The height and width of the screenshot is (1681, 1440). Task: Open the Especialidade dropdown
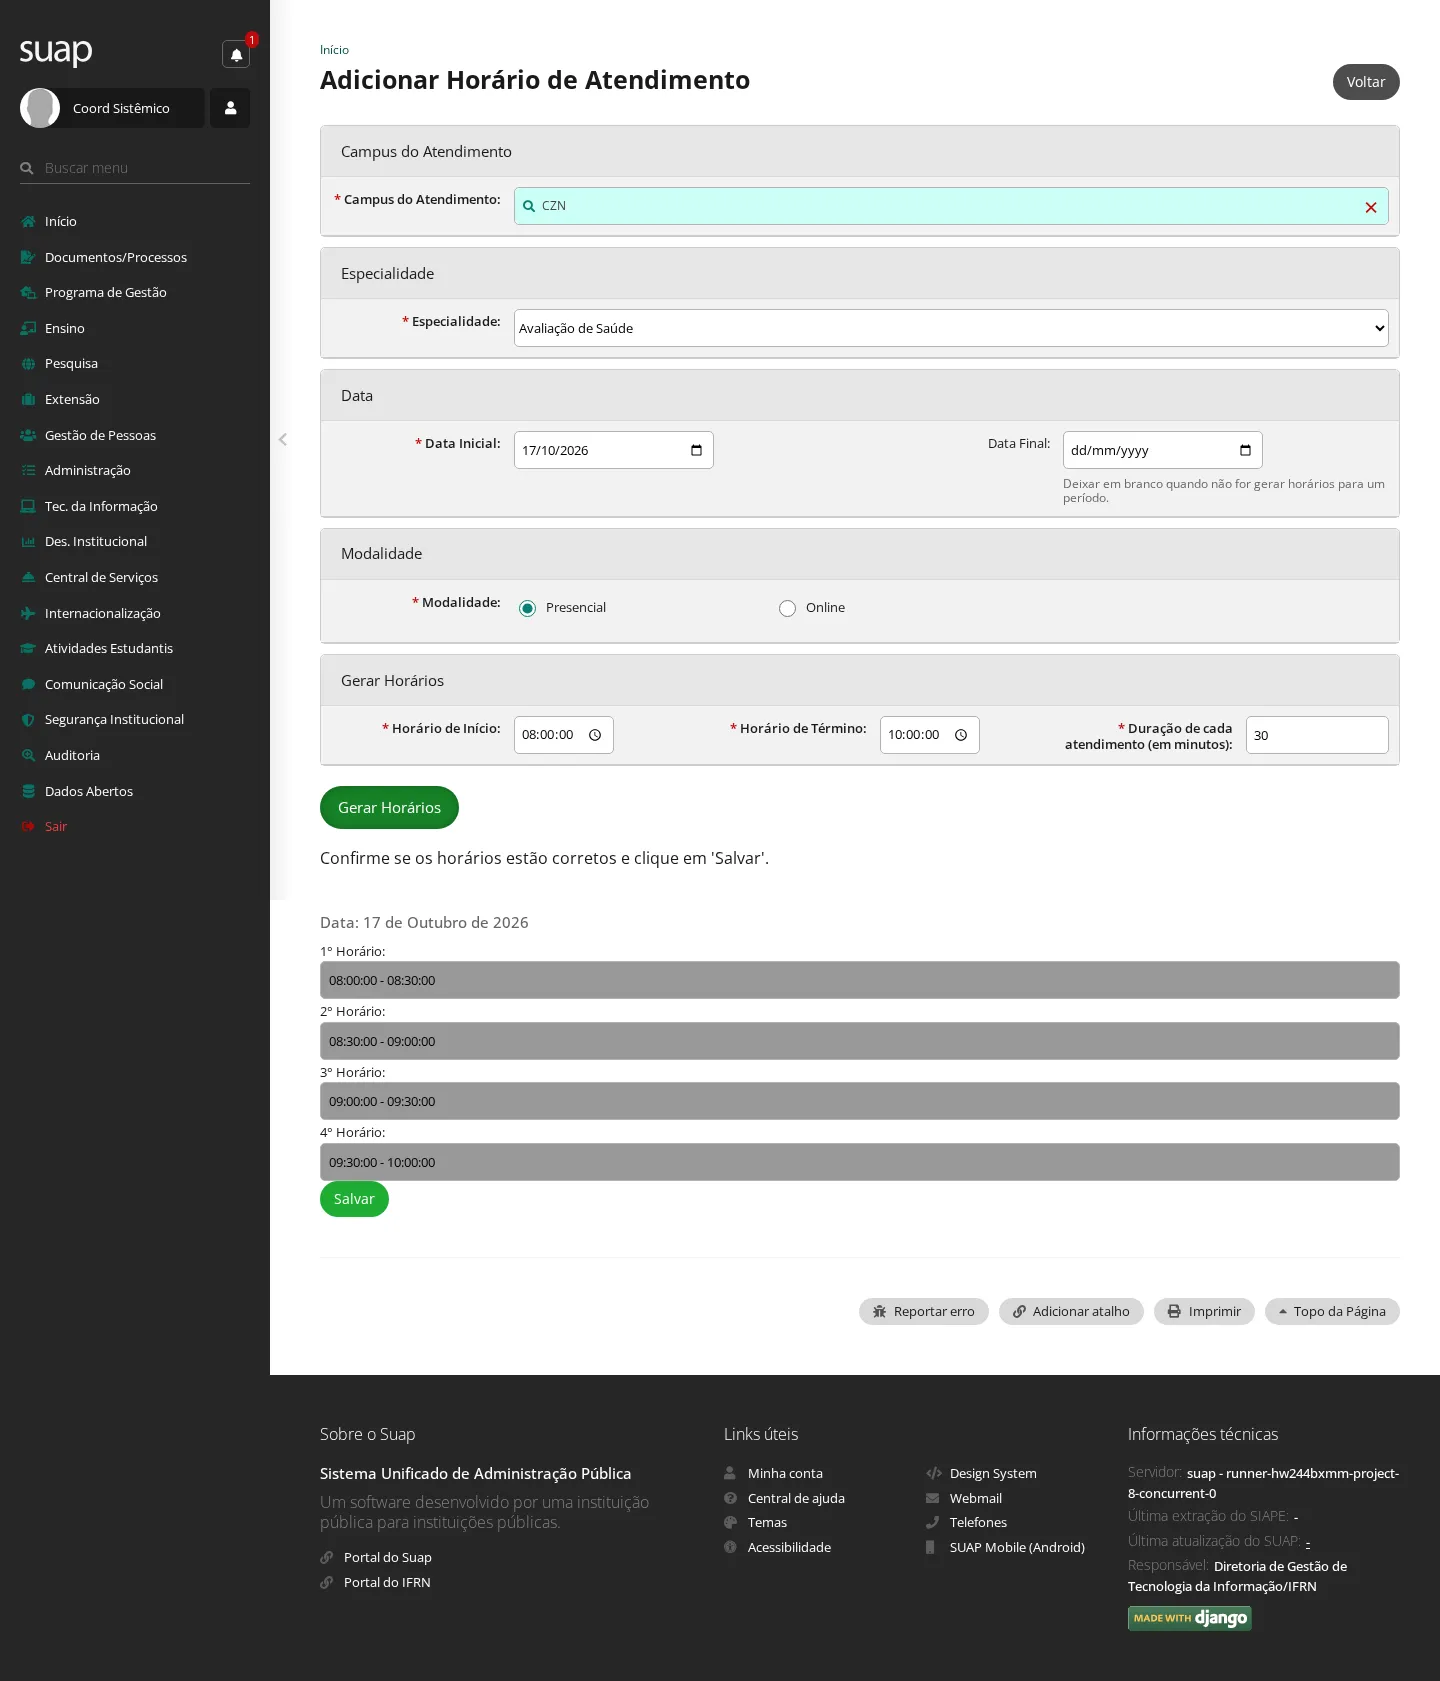pos(951,328)
